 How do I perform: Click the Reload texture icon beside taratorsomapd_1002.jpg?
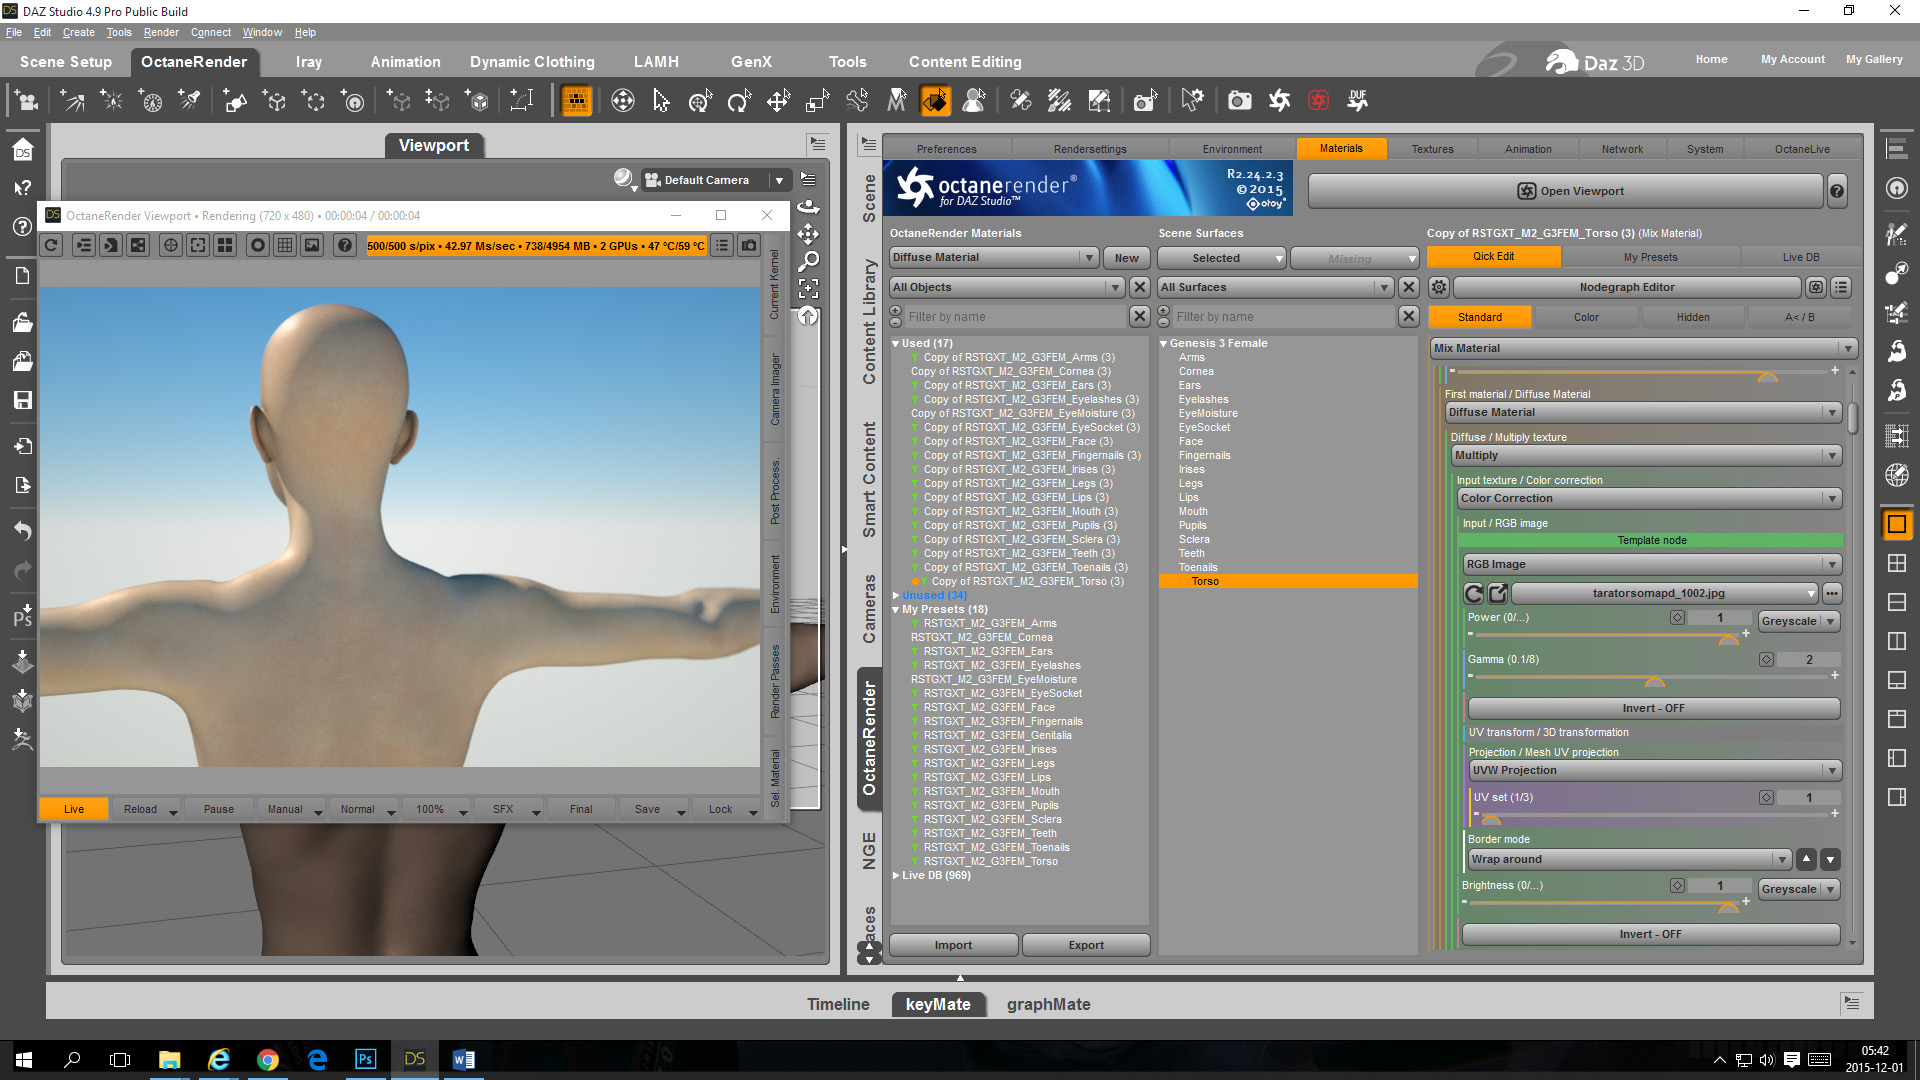1473,594
